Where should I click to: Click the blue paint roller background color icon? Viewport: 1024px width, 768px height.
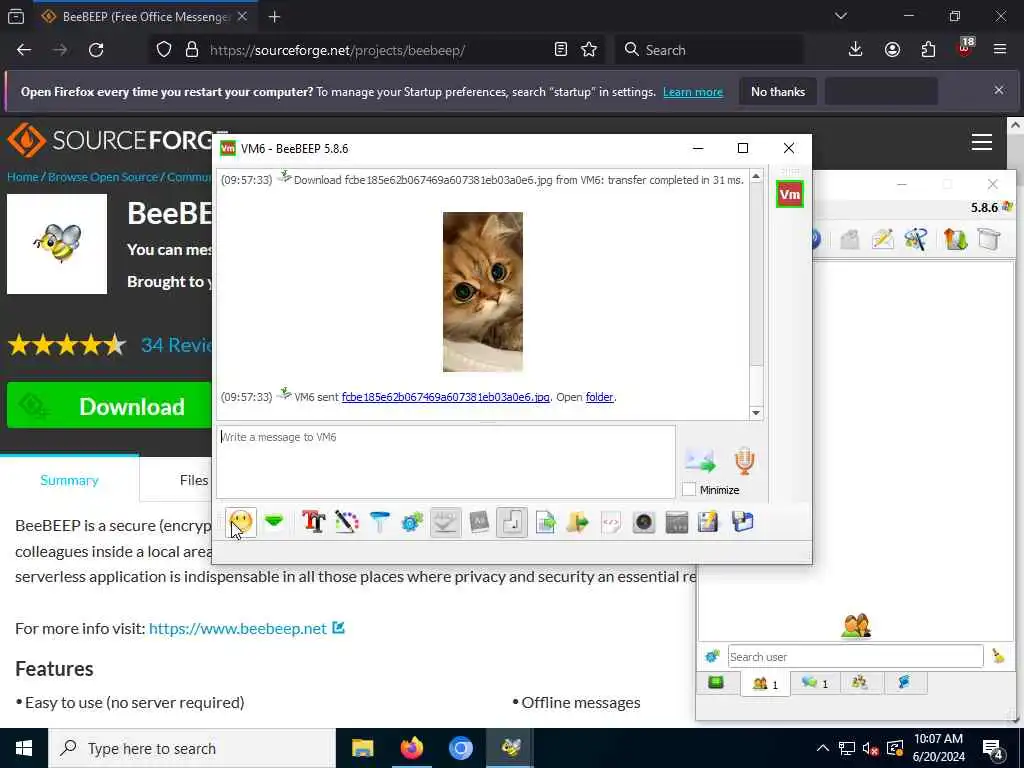coord(379,522)
